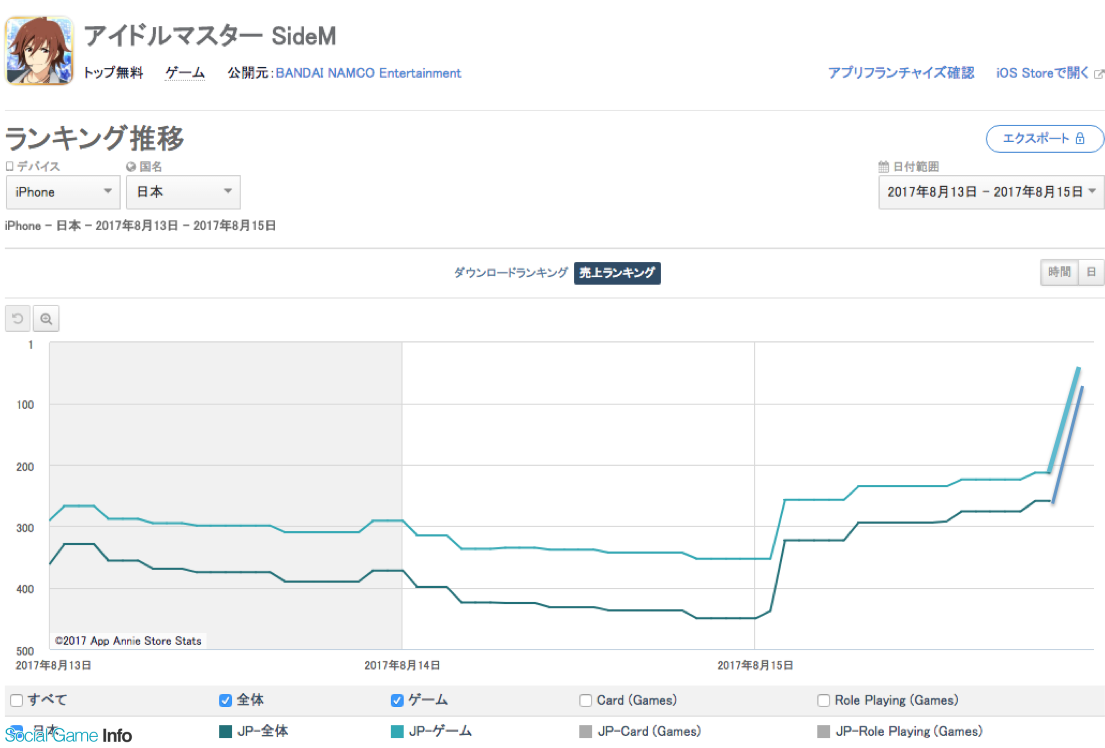Click the JP-全体 legend label
This screenshot has width=1105, height=748.
tap(263, 731)
